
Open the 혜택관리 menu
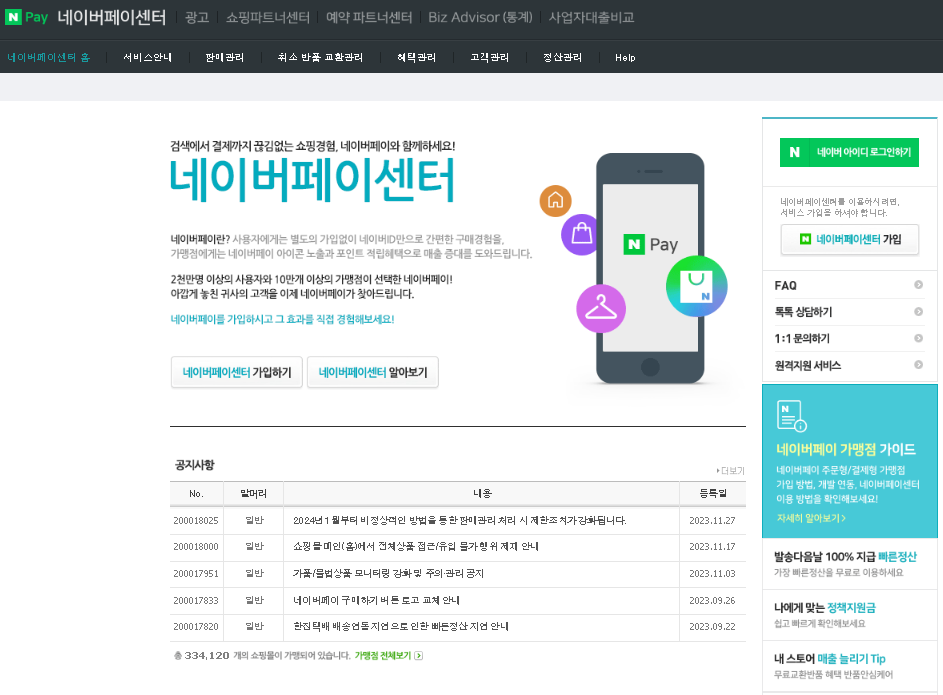[x=416, y=57]
